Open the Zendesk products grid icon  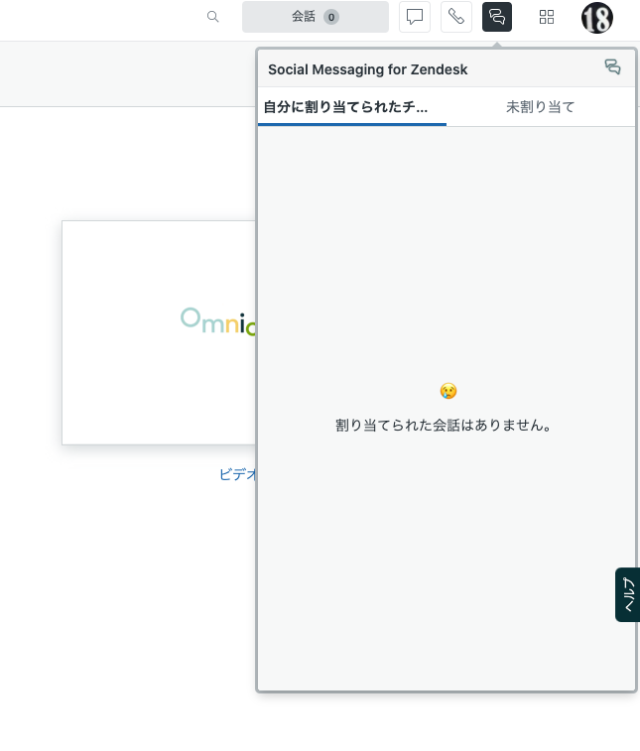547,17
